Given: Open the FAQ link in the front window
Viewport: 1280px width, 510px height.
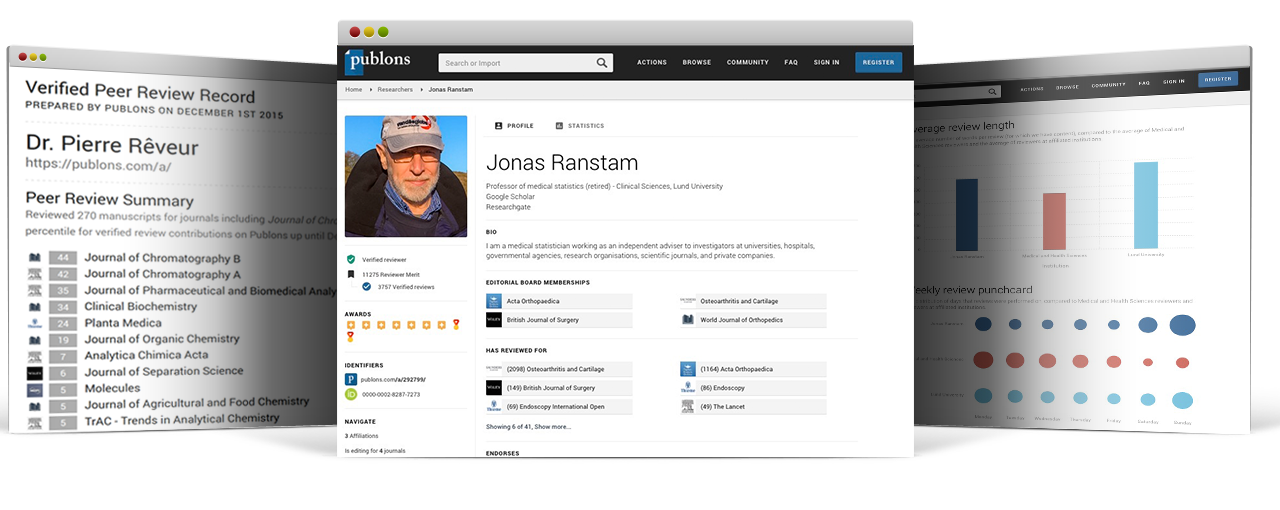Looking at the screenshot, I should click(x=791, y=62).
